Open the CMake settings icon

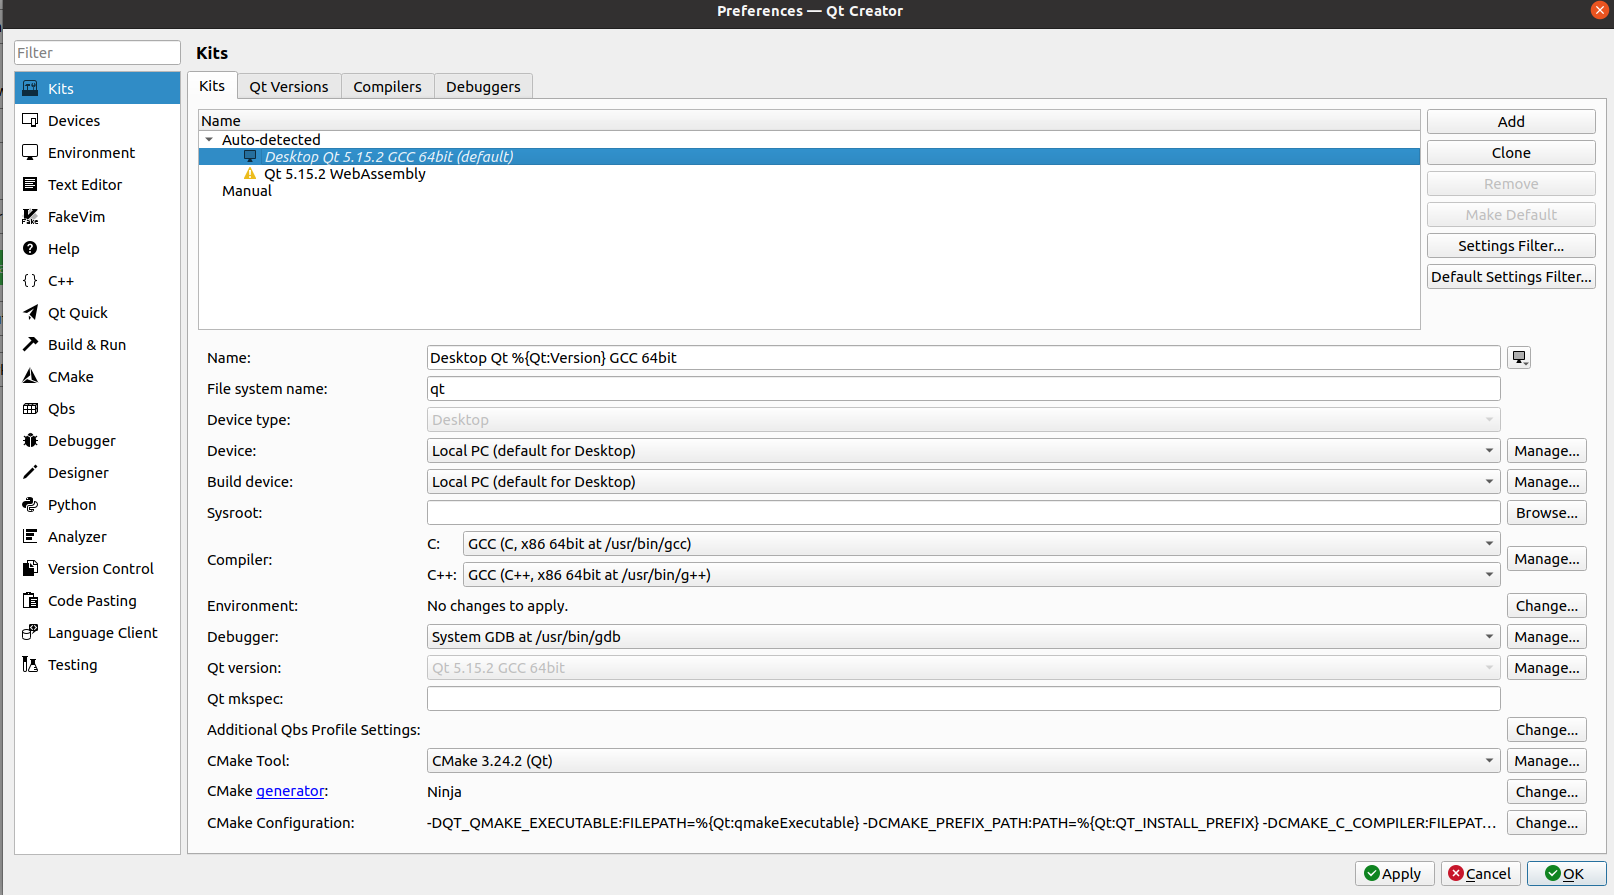coord(31,376)
